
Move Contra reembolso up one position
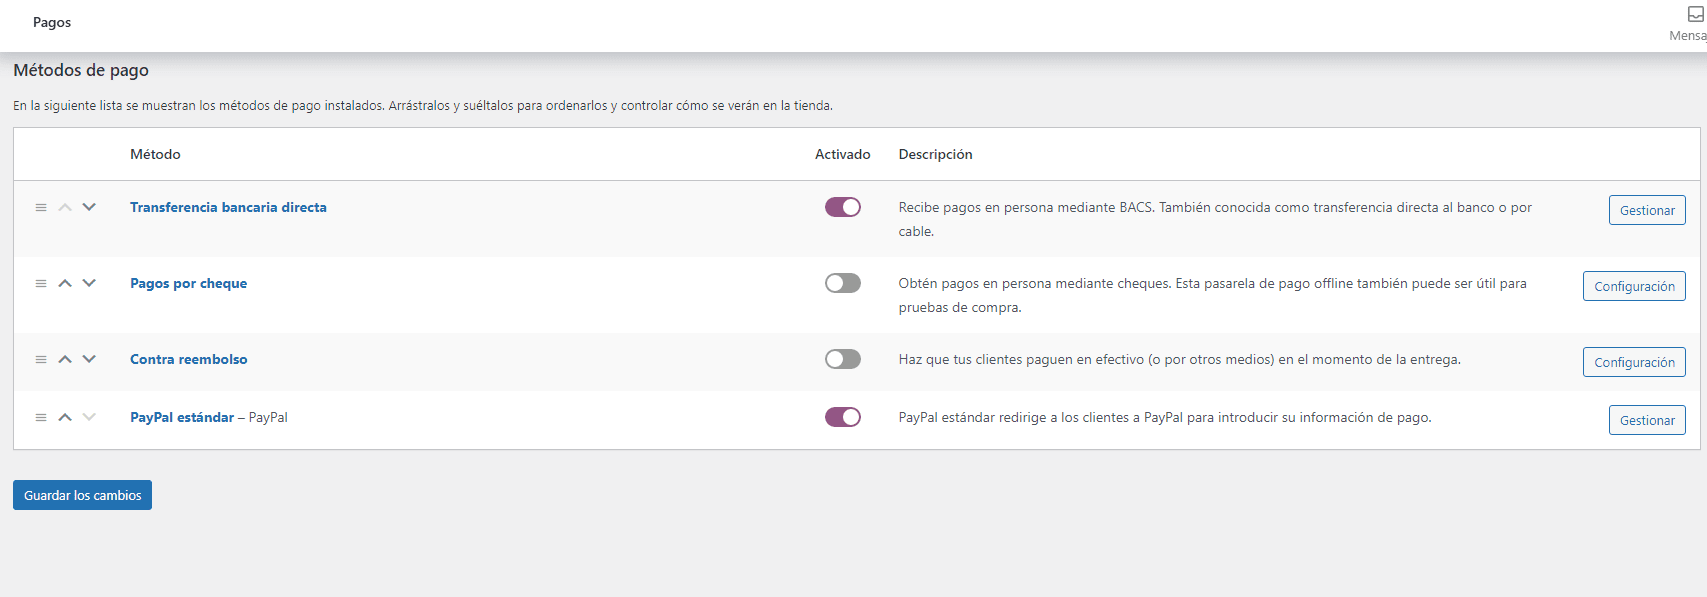point(65,360)
